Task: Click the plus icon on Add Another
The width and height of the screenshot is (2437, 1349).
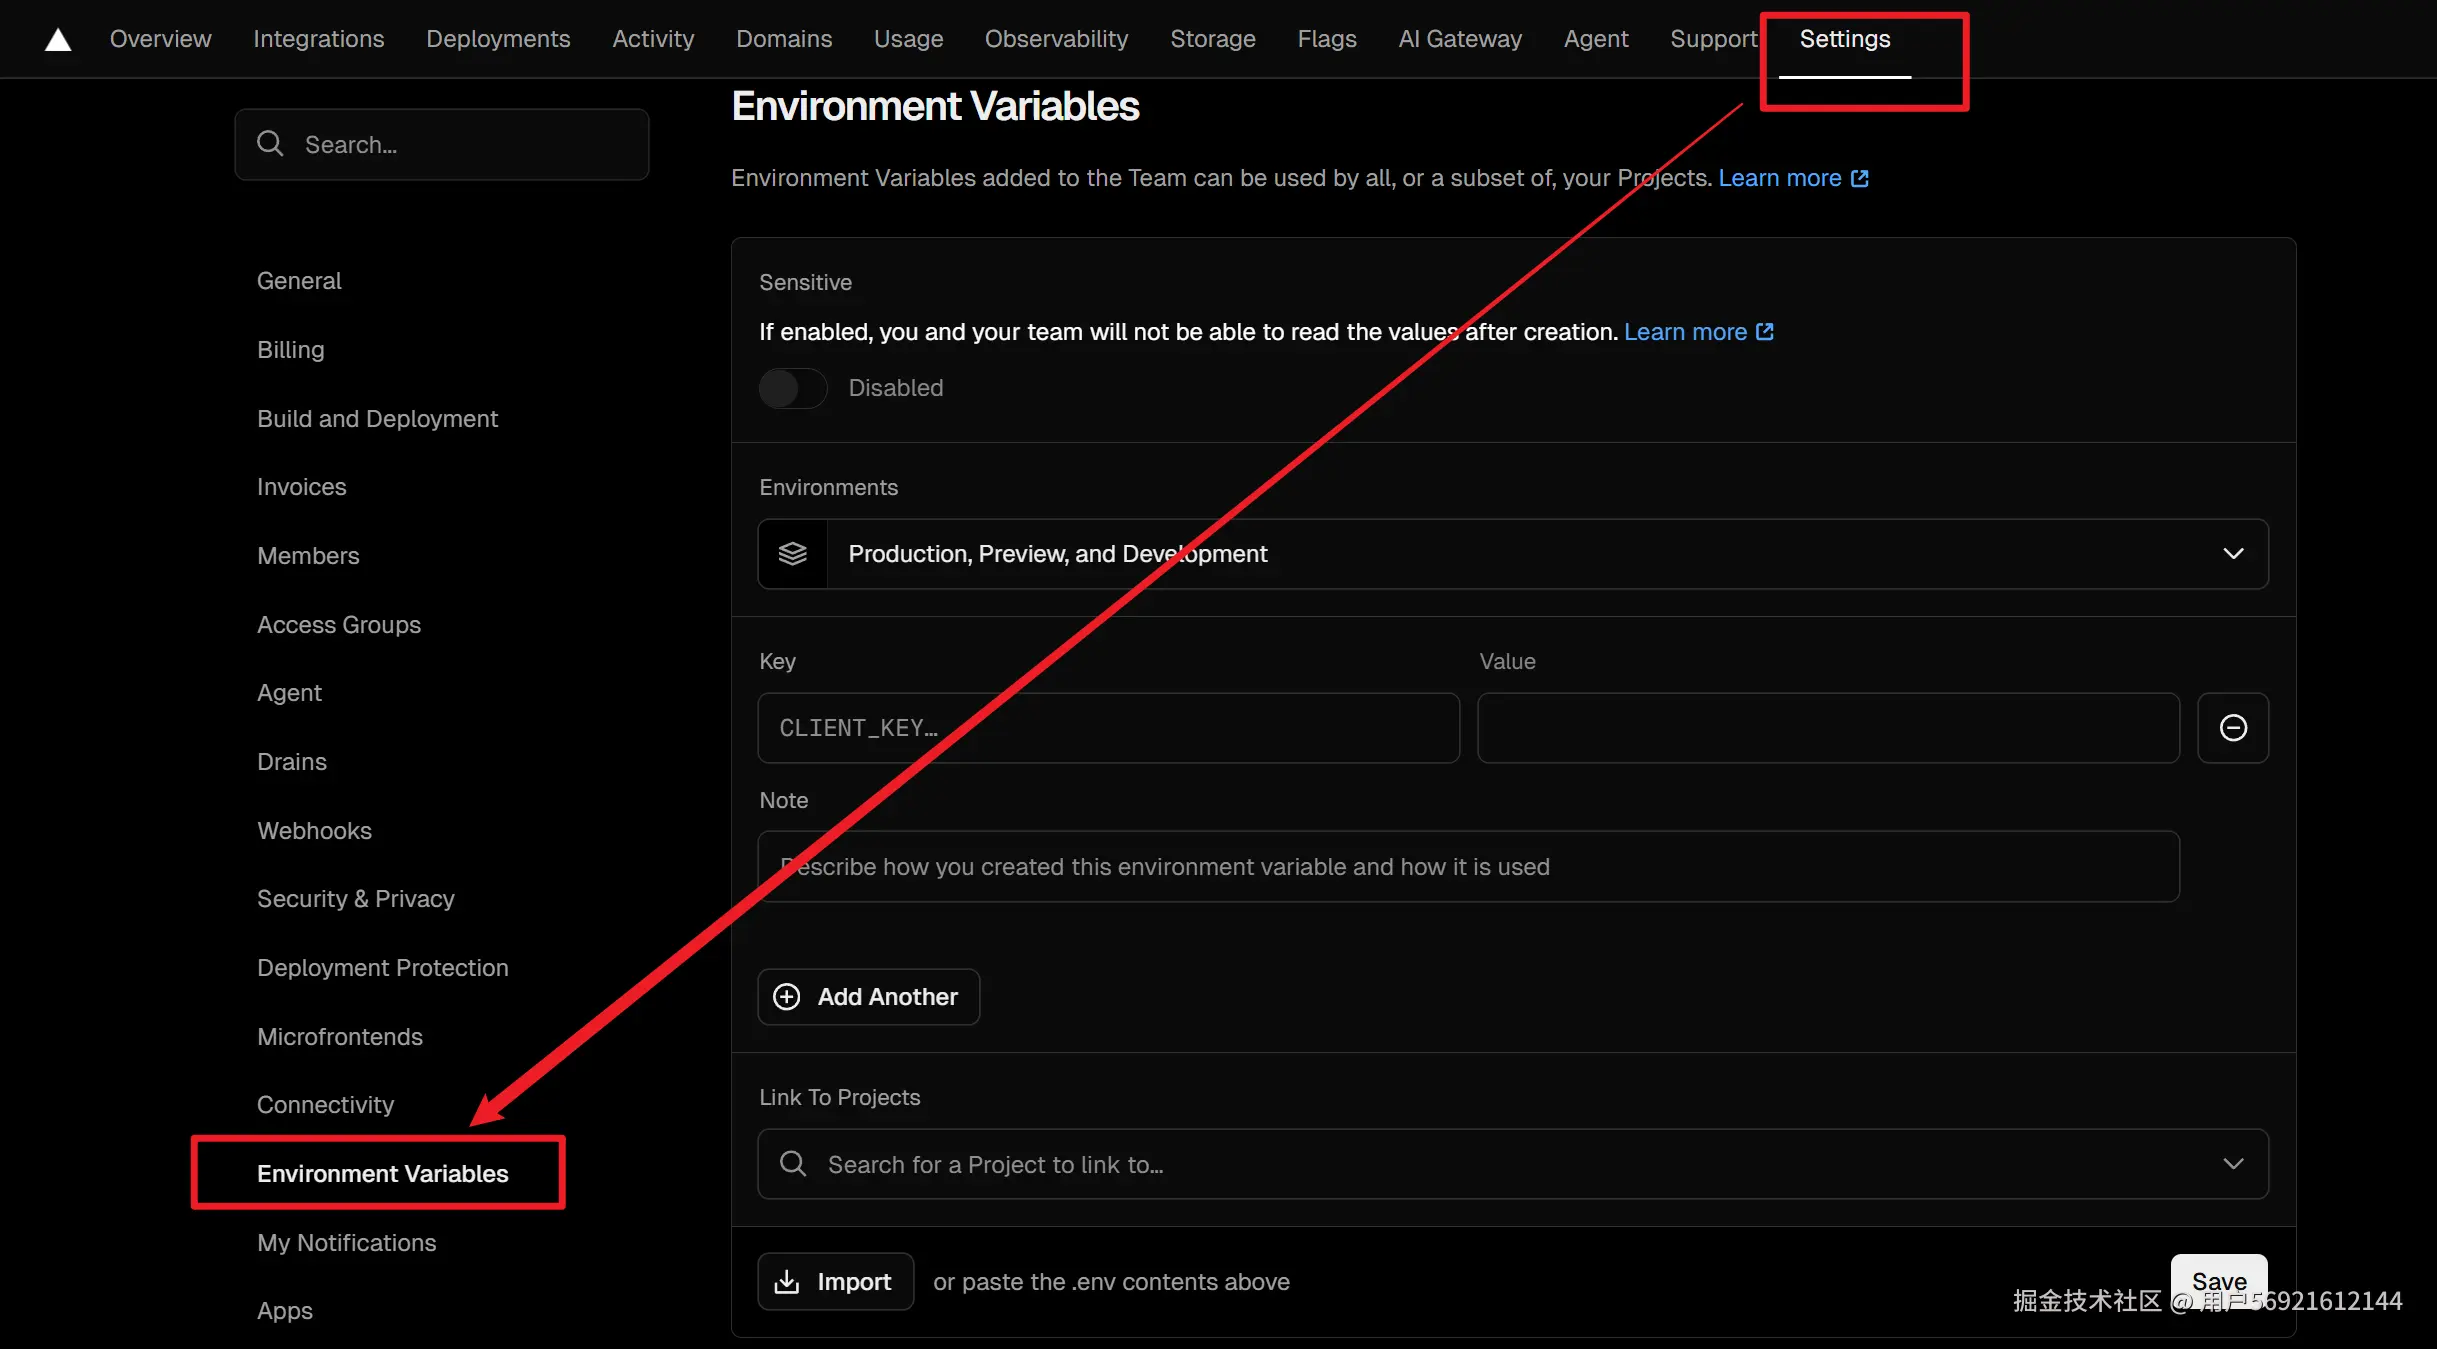Action: coord(787,997)
